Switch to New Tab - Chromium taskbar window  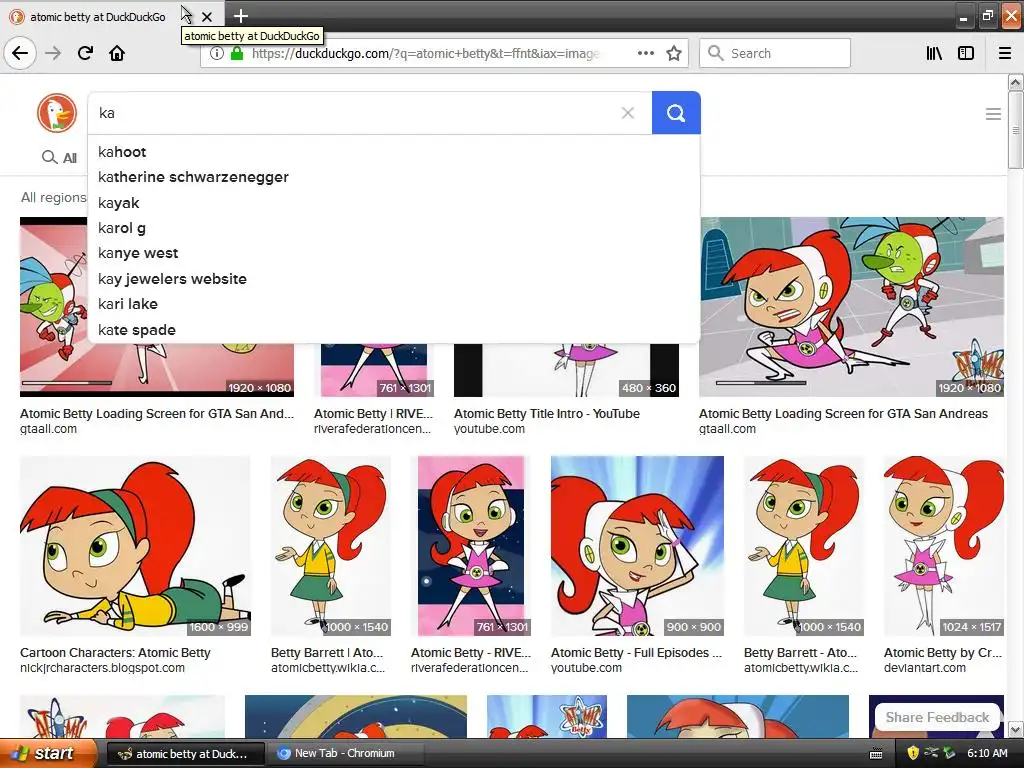click(x=345, y=753)
